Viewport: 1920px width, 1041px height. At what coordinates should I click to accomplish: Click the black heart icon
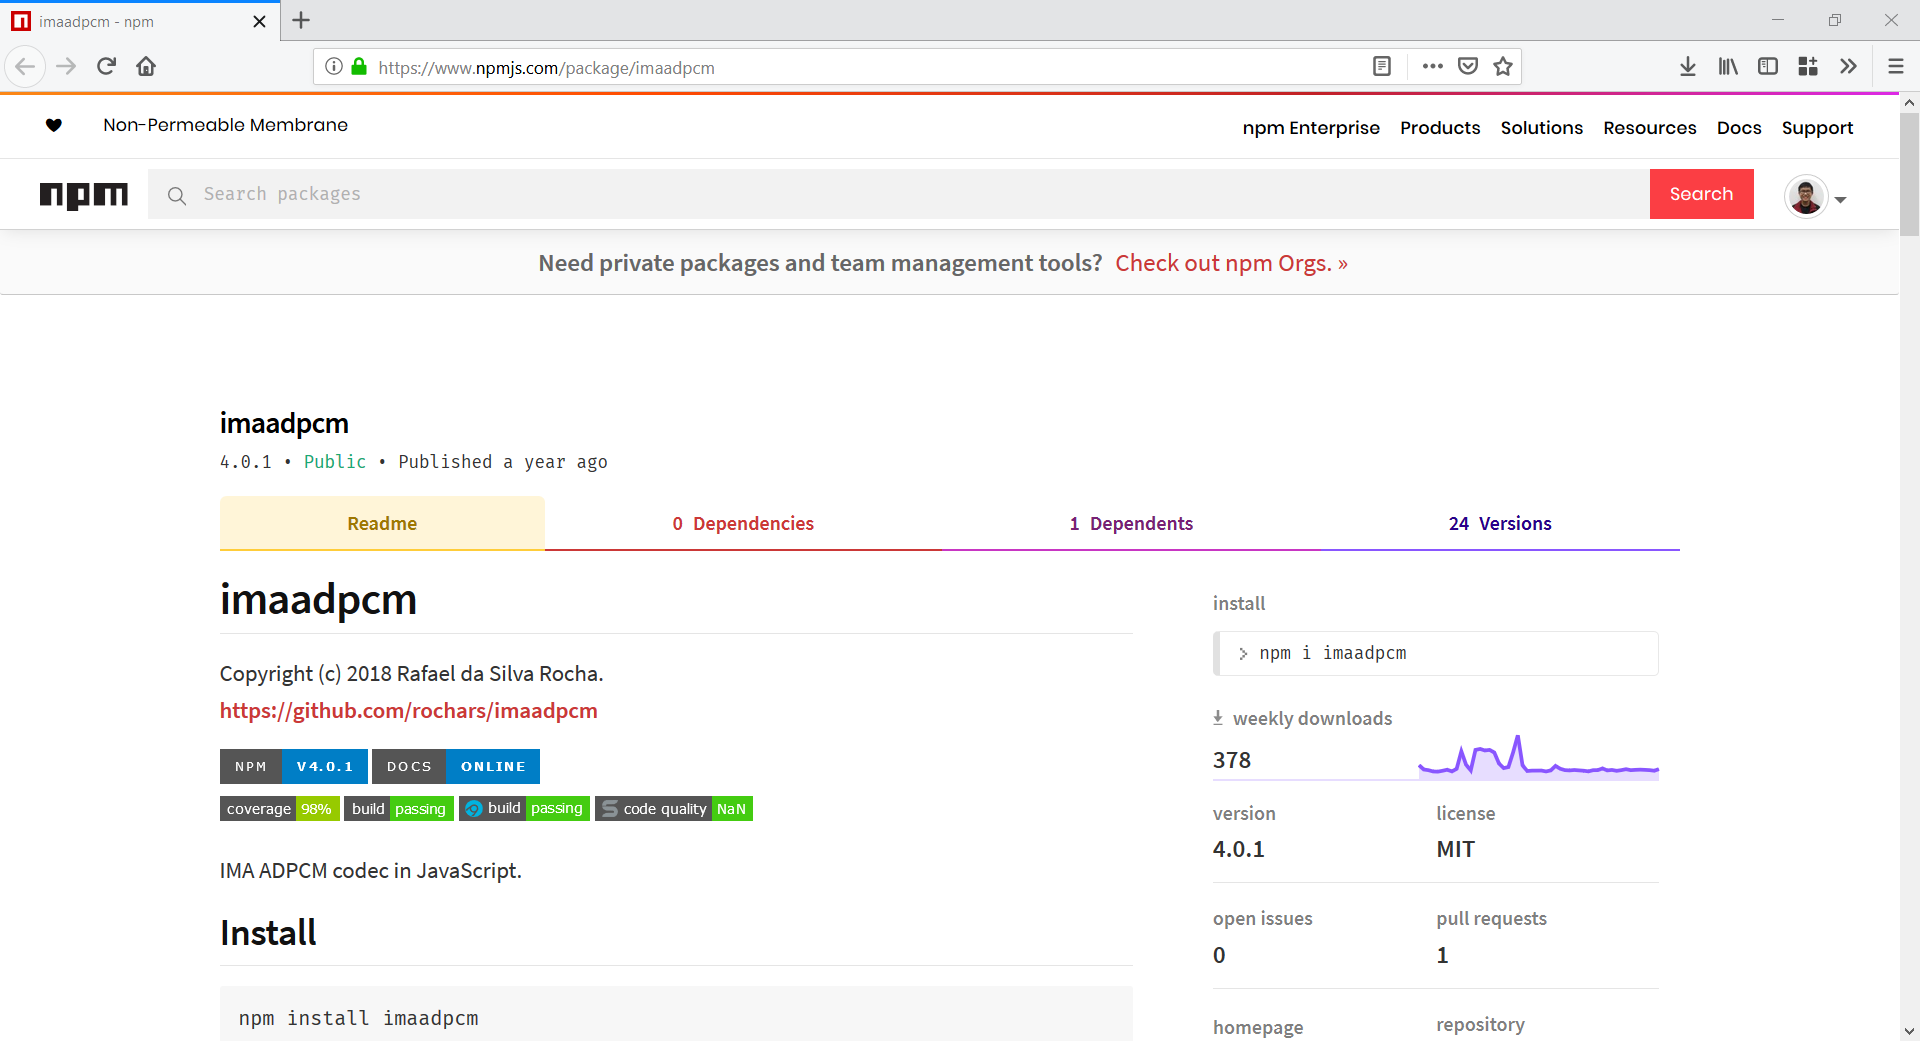(54, 125)
